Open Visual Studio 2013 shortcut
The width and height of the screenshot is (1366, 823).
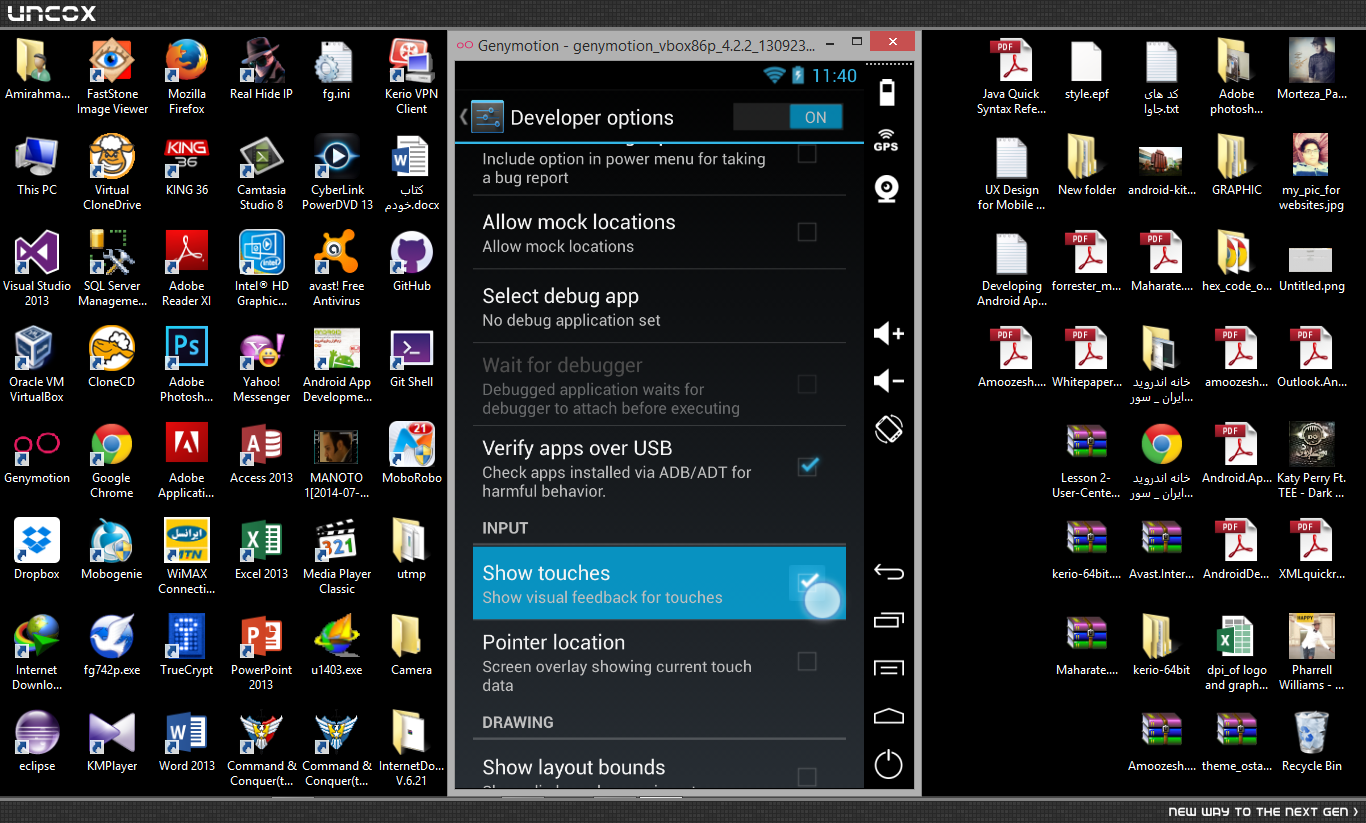37,254
